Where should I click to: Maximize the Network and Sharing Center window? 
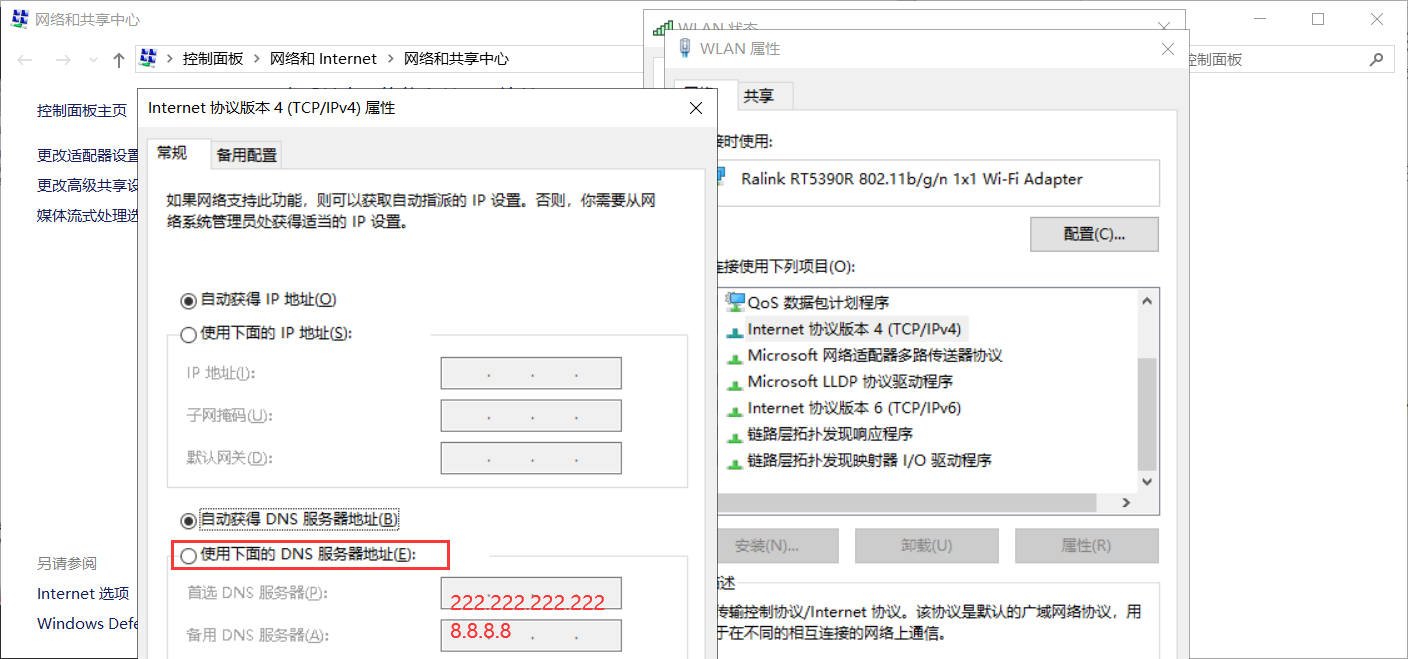1318,19
